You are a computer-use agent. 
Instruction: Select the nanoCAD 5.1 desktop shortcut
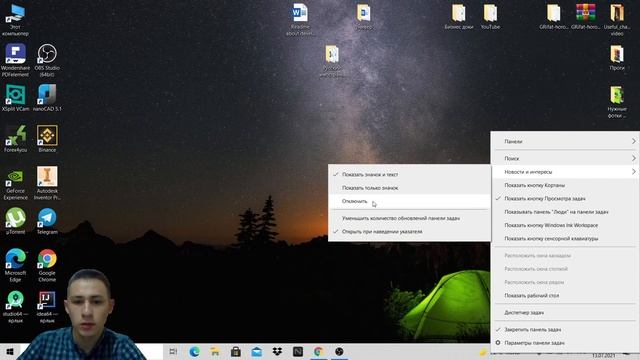(47, 98)
